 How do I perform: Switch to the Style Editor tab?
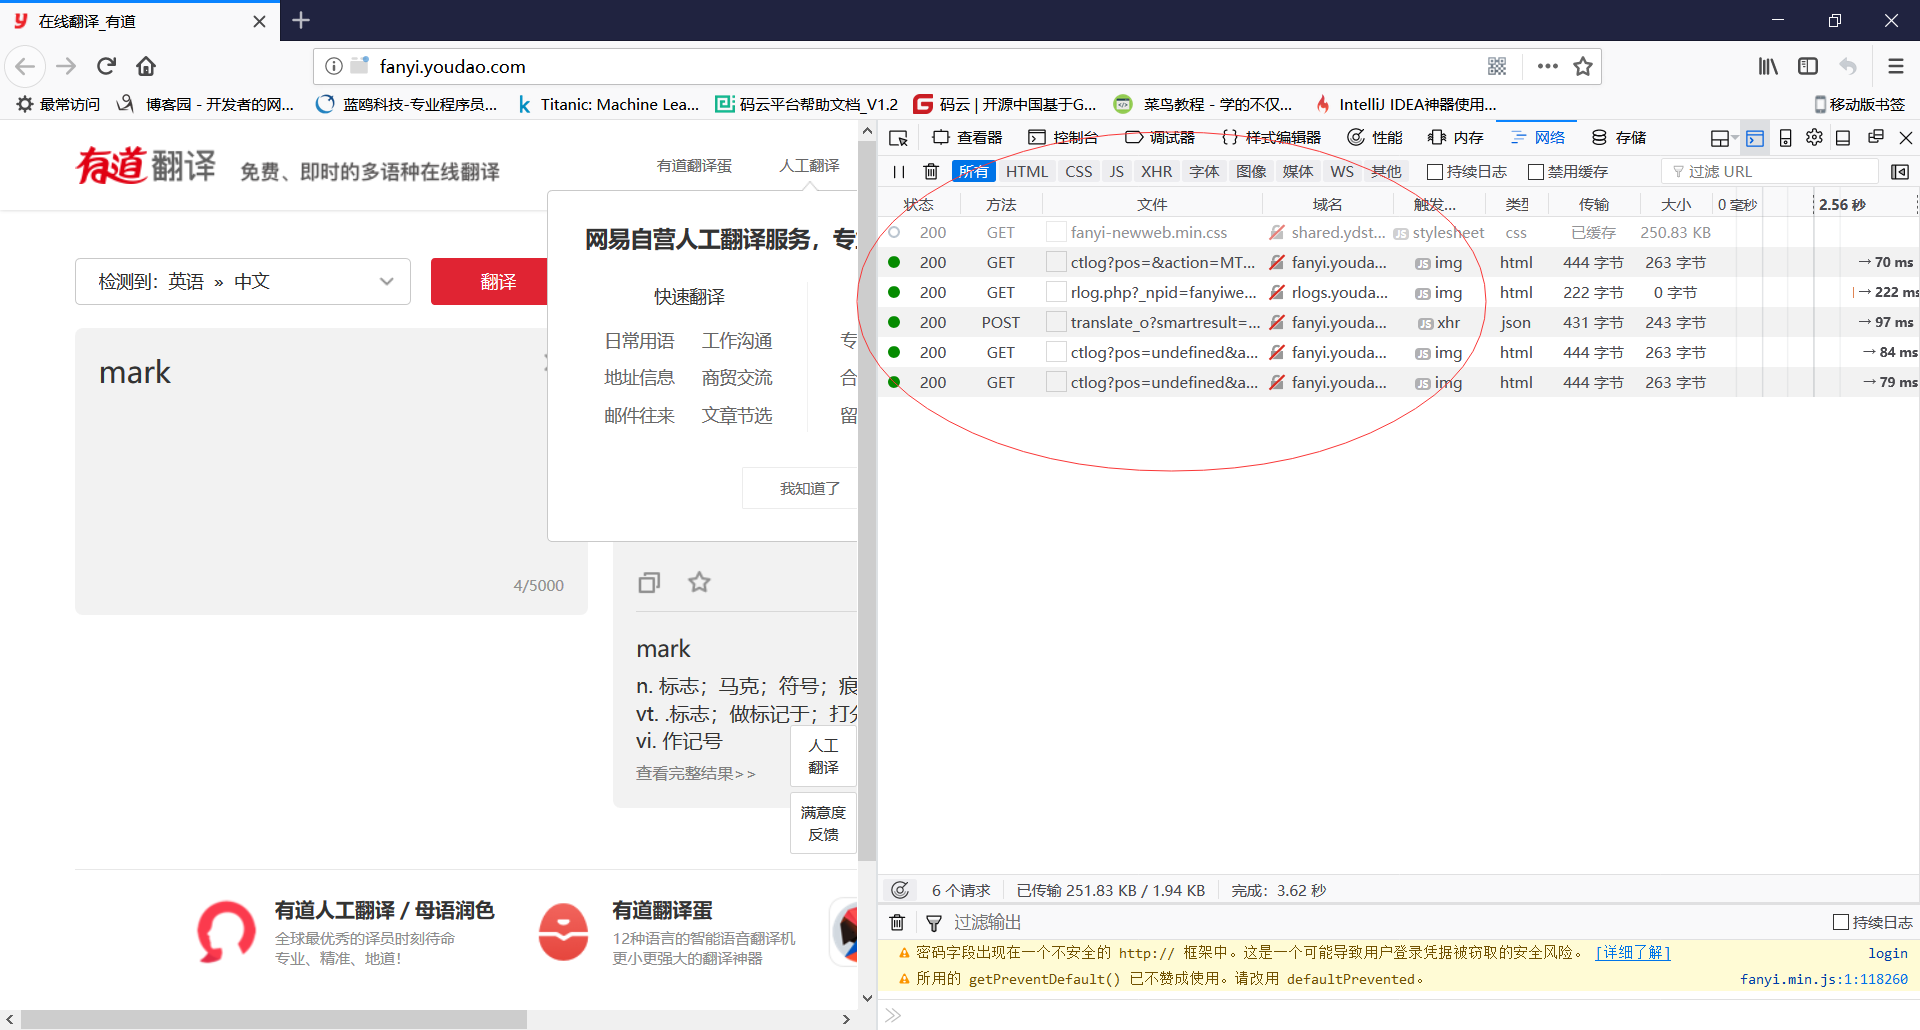1271,138
